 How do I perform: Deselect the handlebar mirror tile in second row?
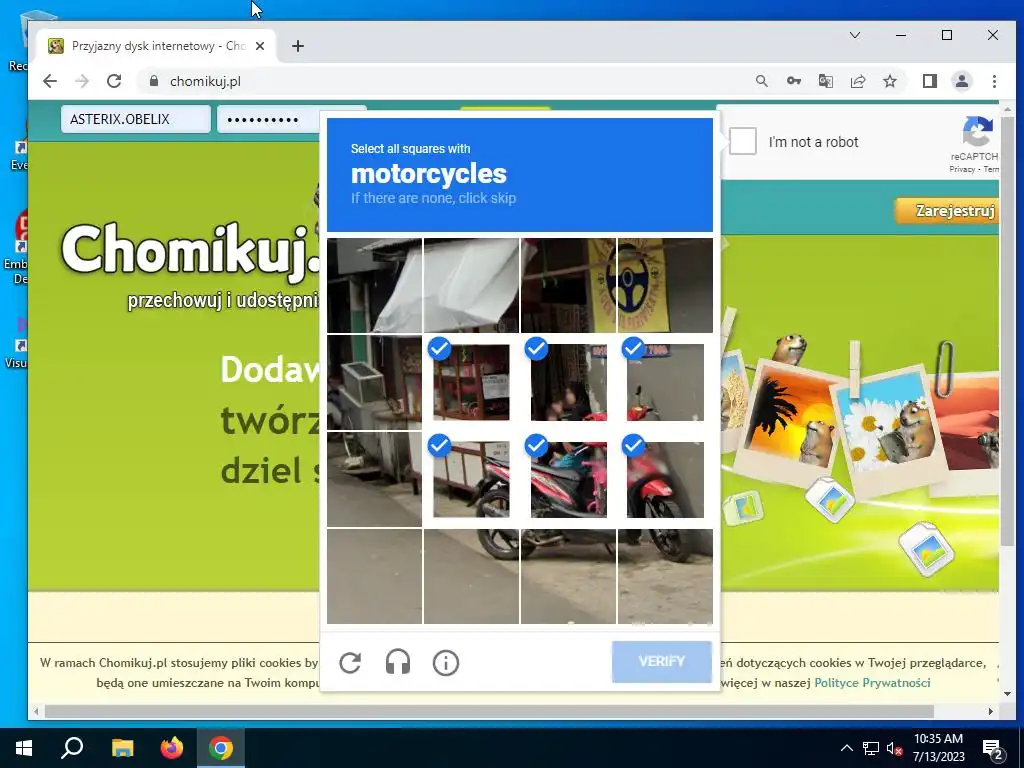point(665,383)
